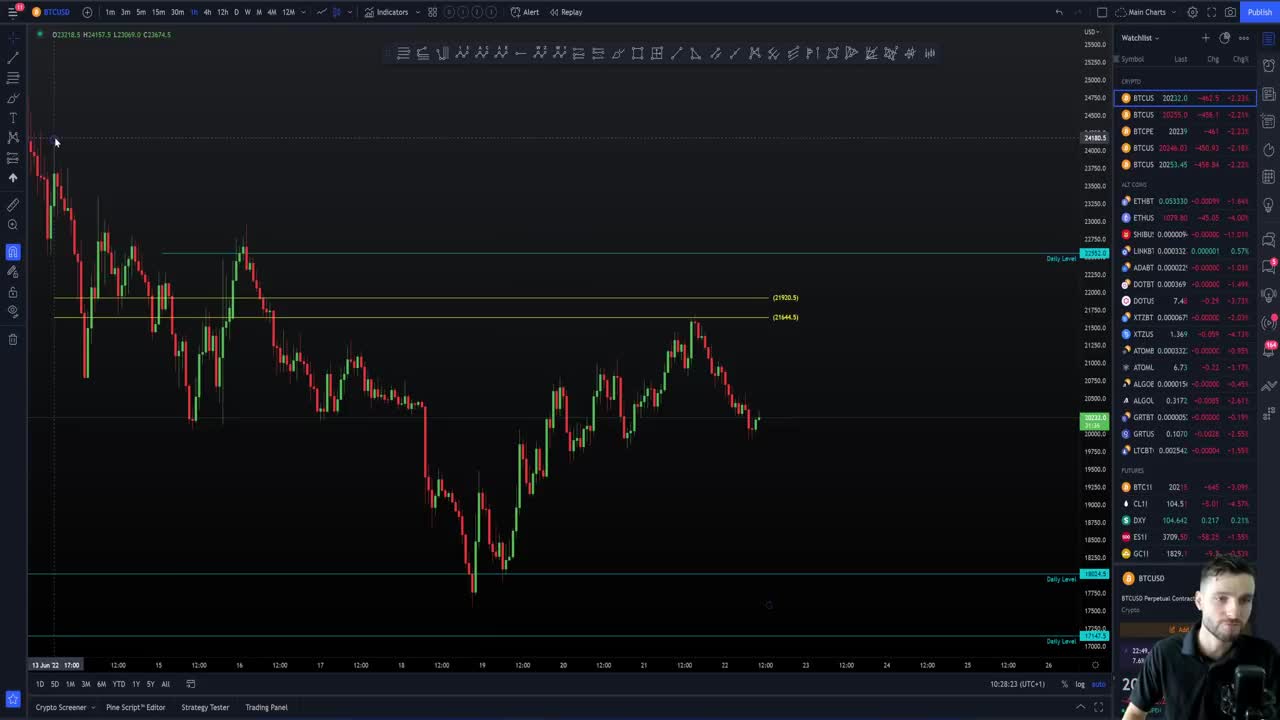Open the main hamburger menu
1280x720 pixels.
(12, 12)
